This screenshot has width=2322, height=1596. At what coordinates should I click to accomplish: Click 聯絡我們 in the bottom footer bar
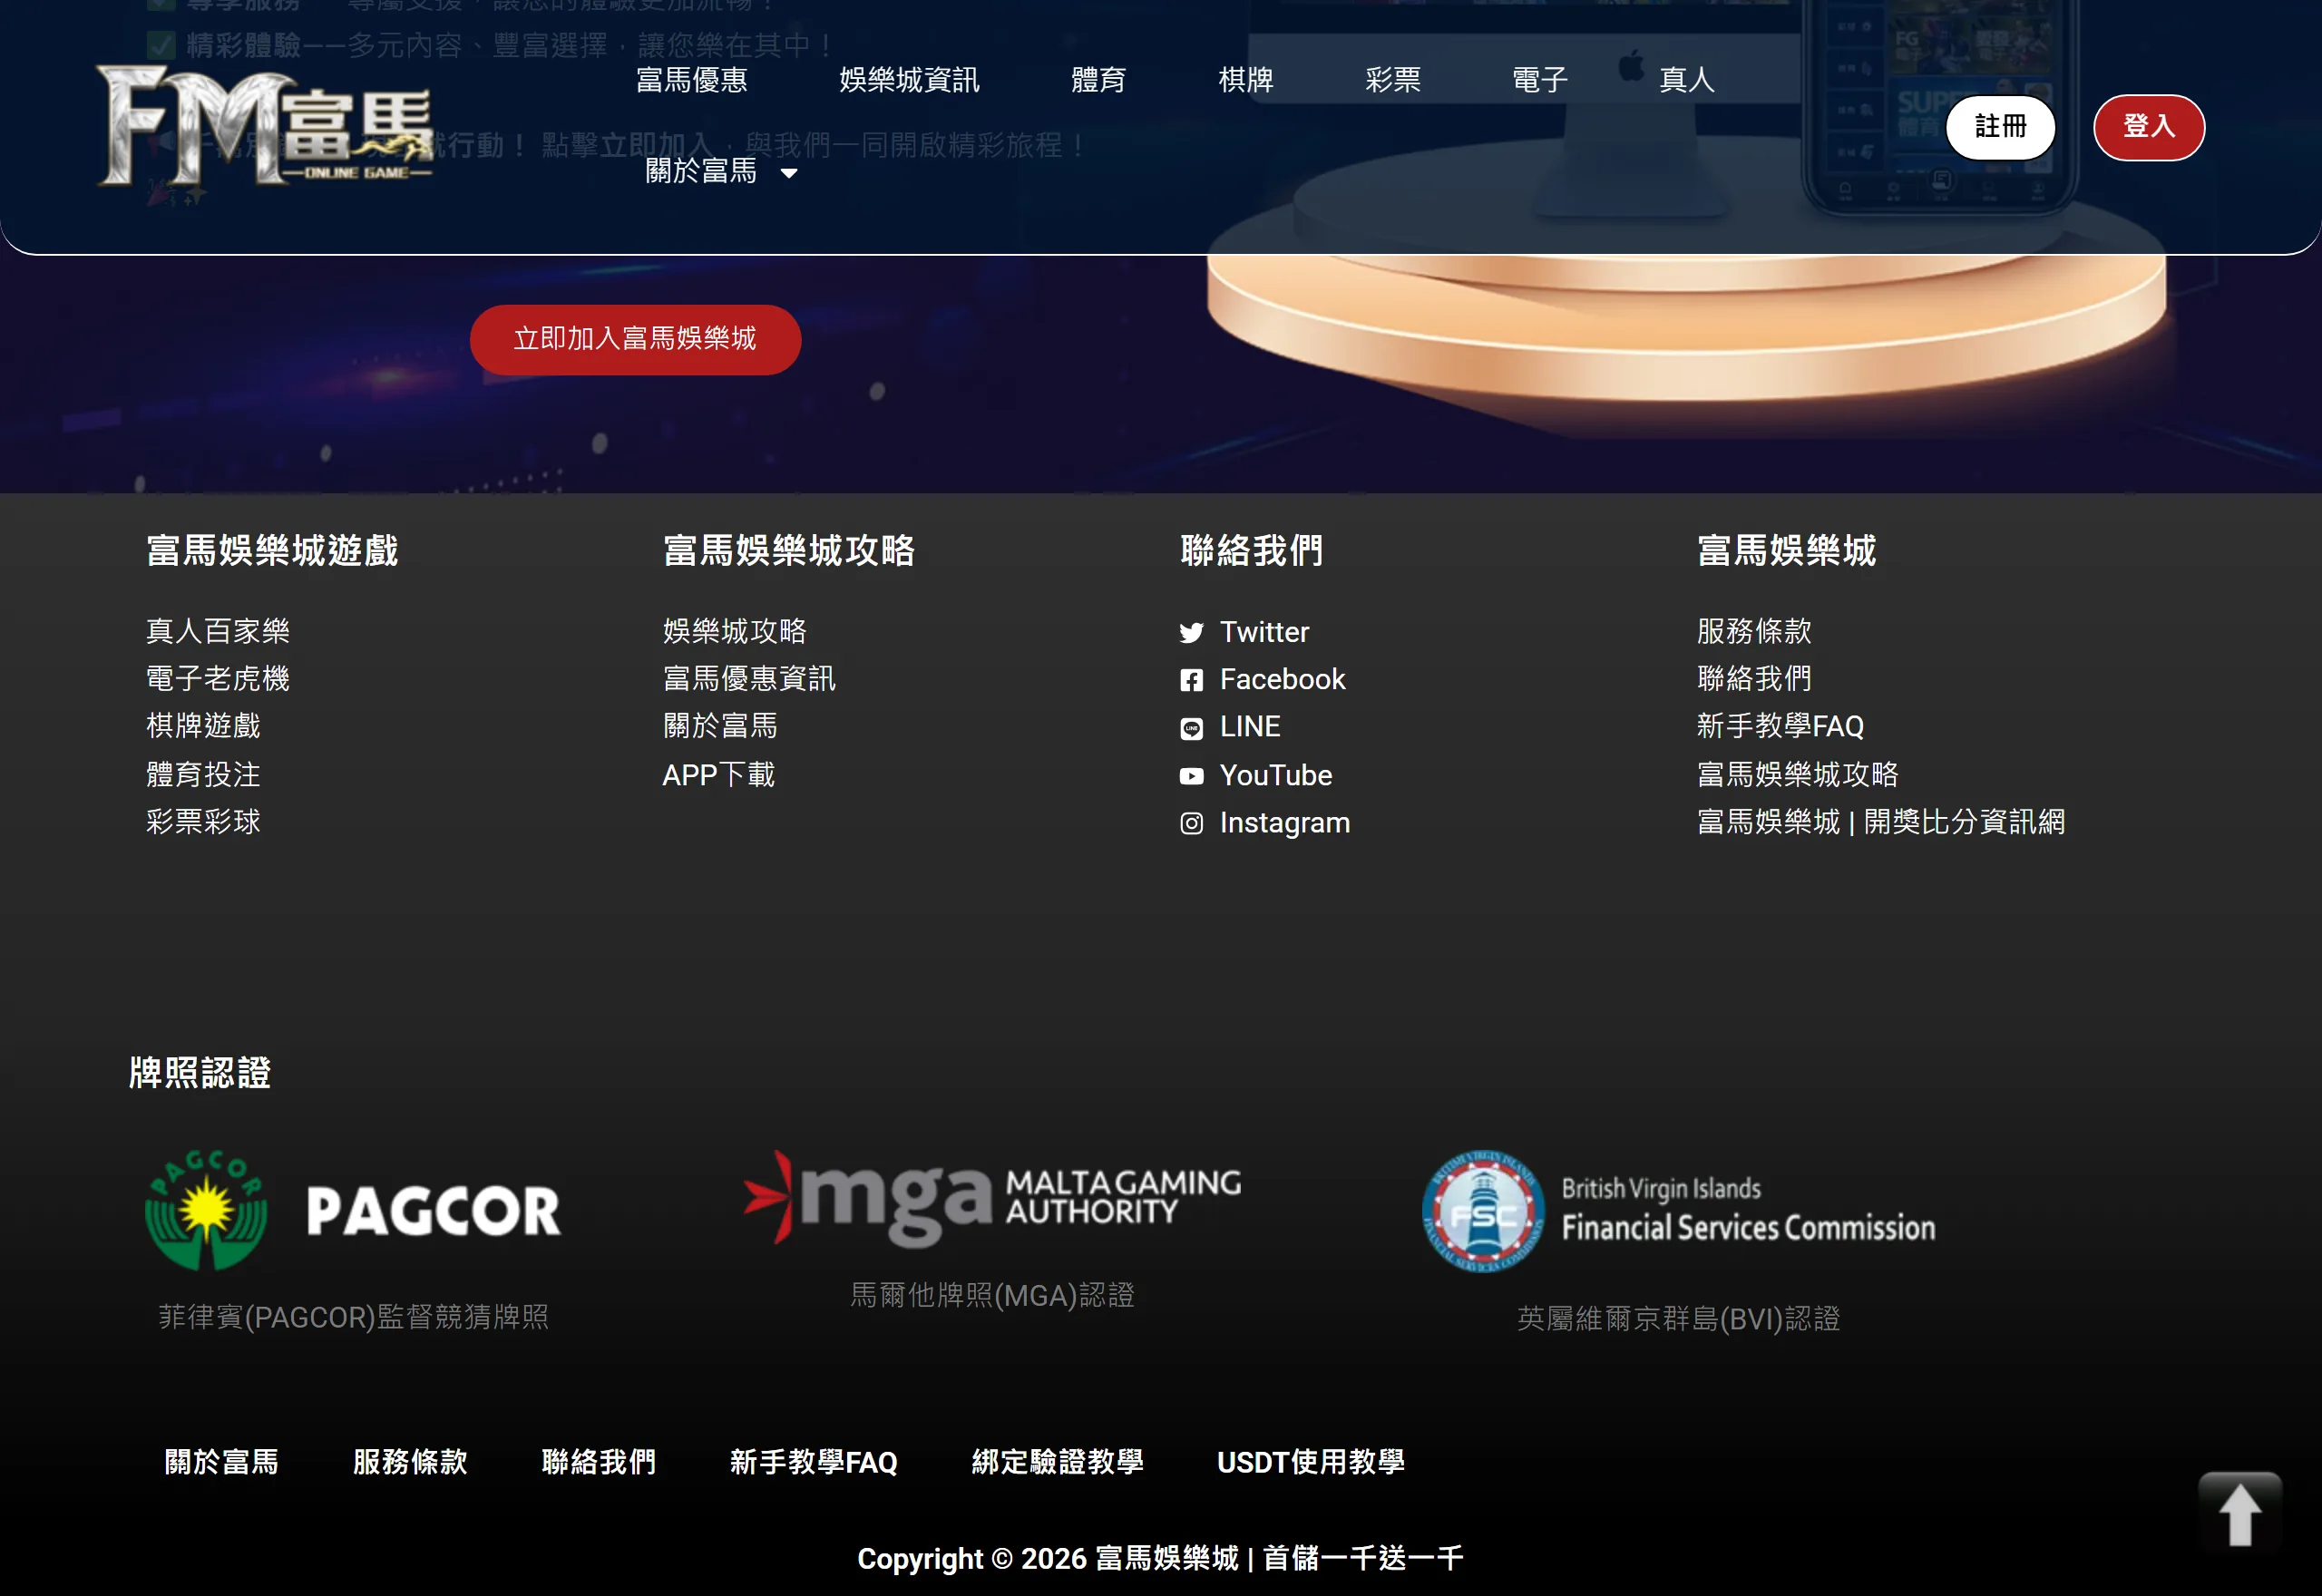[x=599, y=1463]
